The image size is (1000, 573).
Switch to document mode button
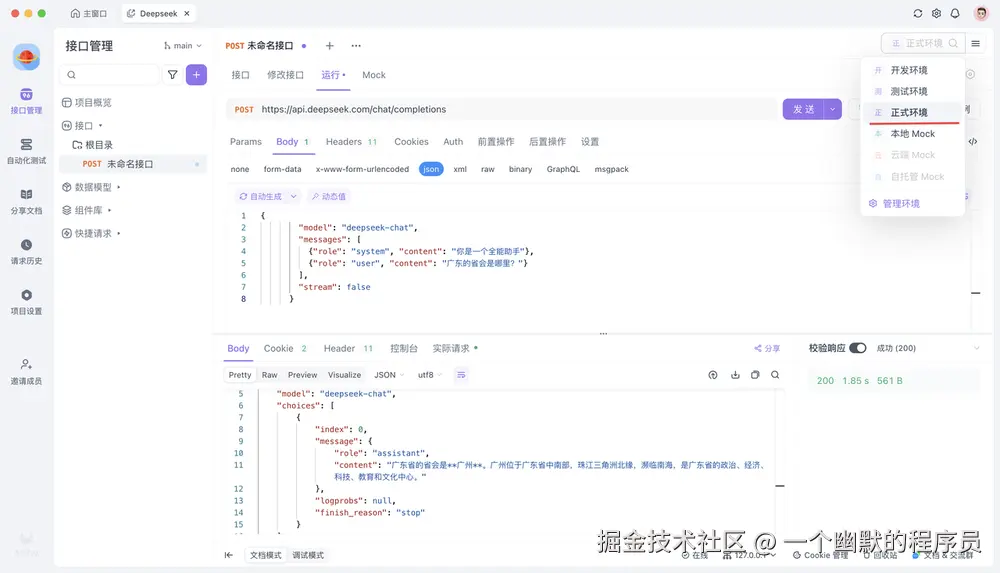265,555
